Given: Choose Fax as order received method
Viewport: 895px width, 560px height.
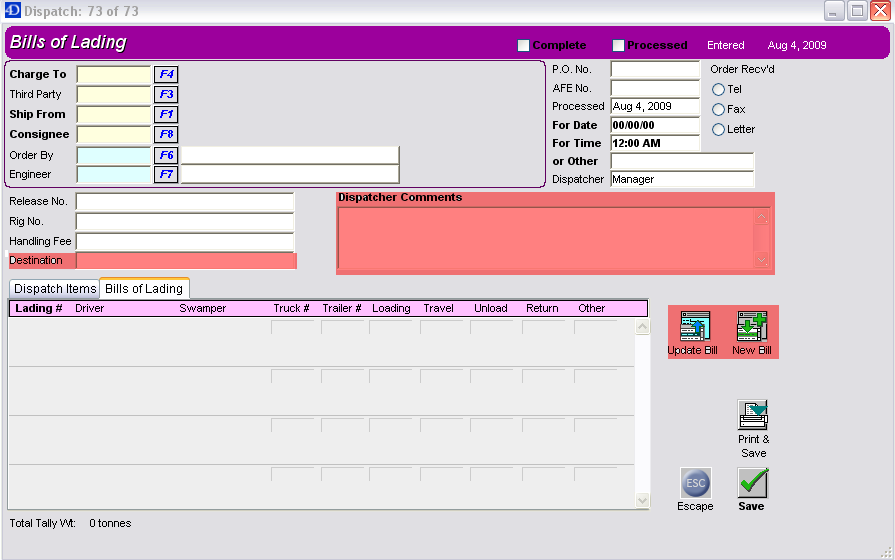Looking at the screenshot, I should pos(718,110).
